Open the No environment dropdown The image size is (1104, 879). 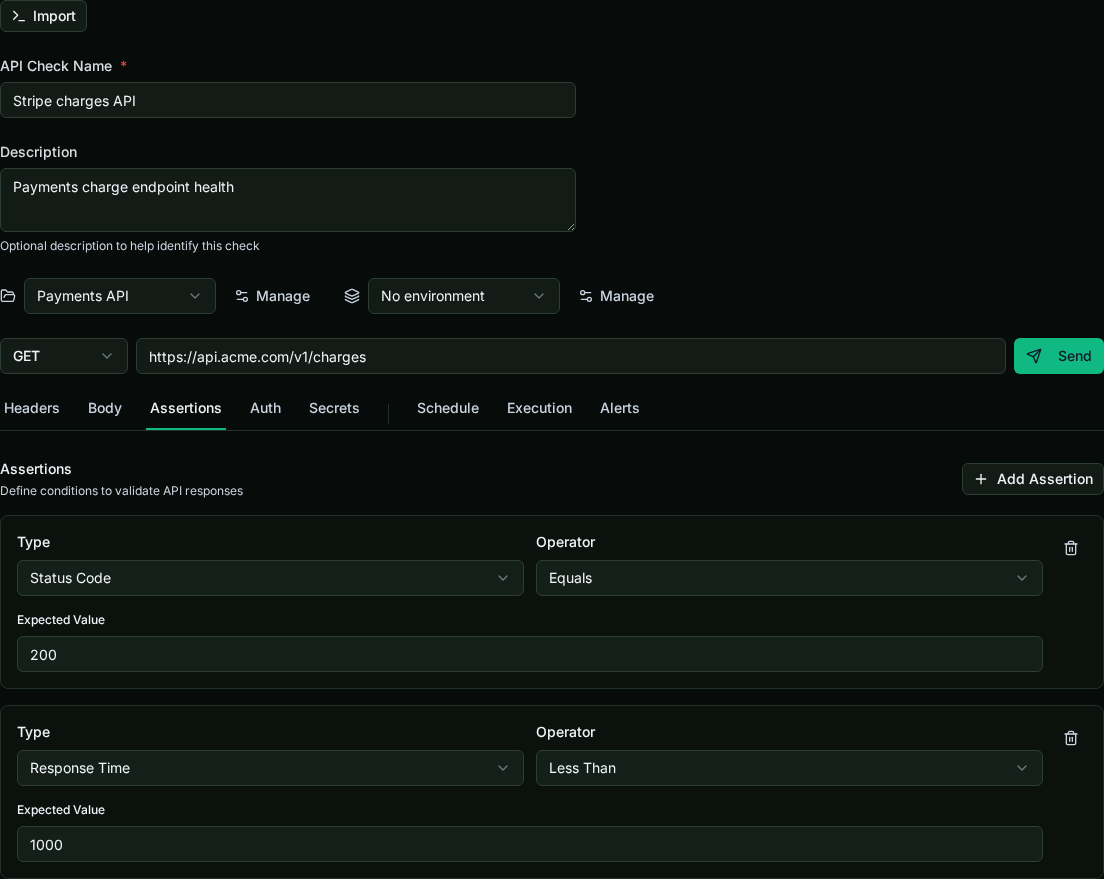click(463, 296)
